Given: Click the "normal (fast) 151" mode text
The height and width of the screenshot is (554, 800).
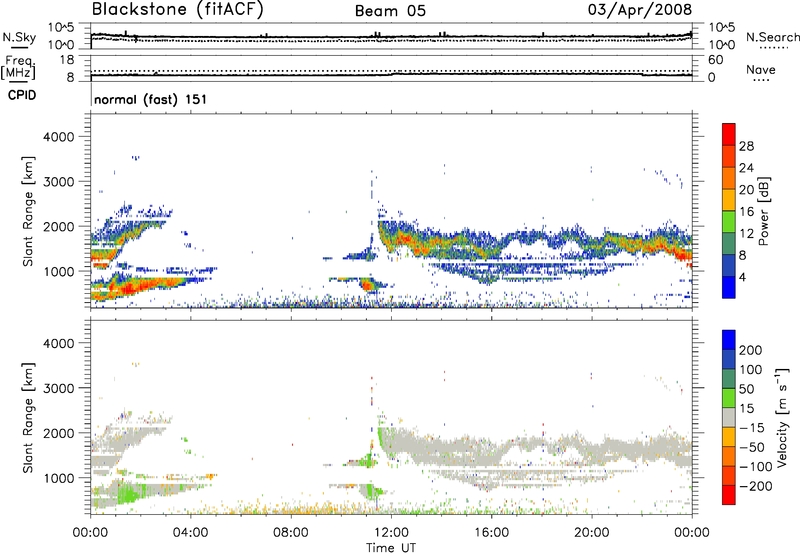Looking at the screenshot, I should [151, 99].
